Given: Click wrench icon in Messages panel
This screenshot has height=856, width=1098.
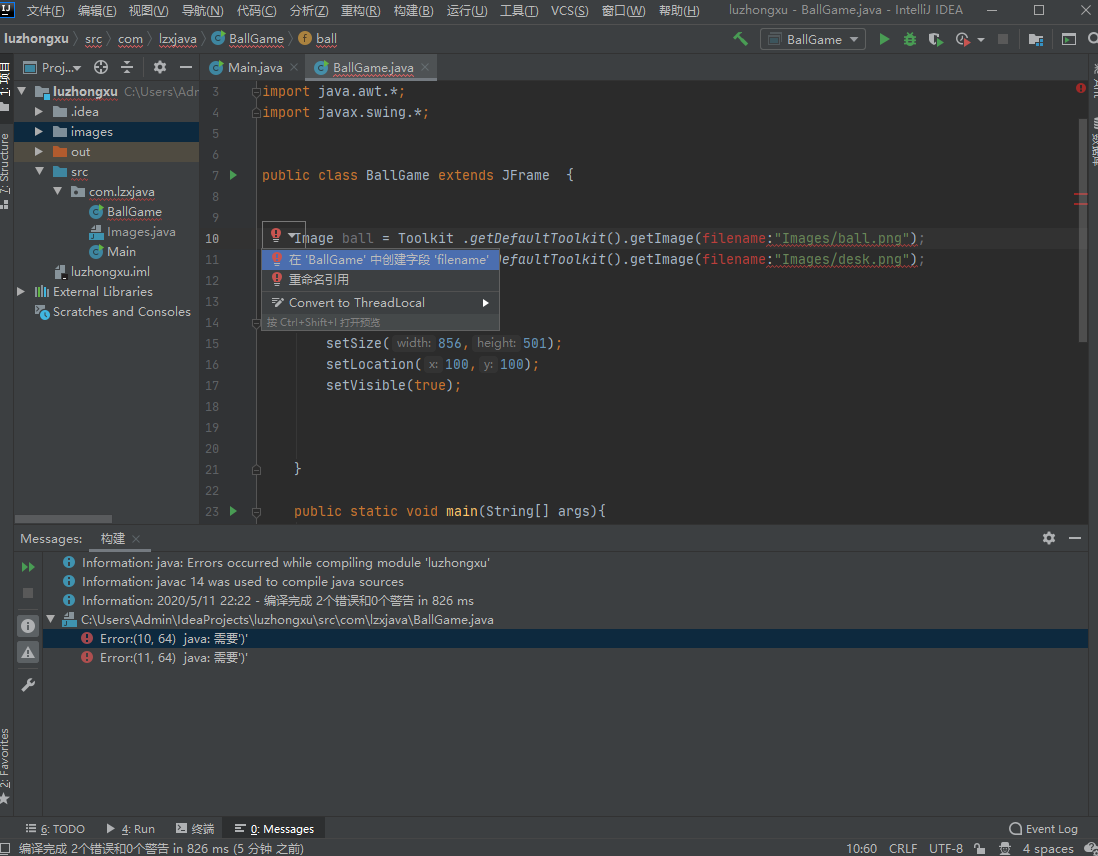Looking at the screenshot, I should [x=28, y=685].
